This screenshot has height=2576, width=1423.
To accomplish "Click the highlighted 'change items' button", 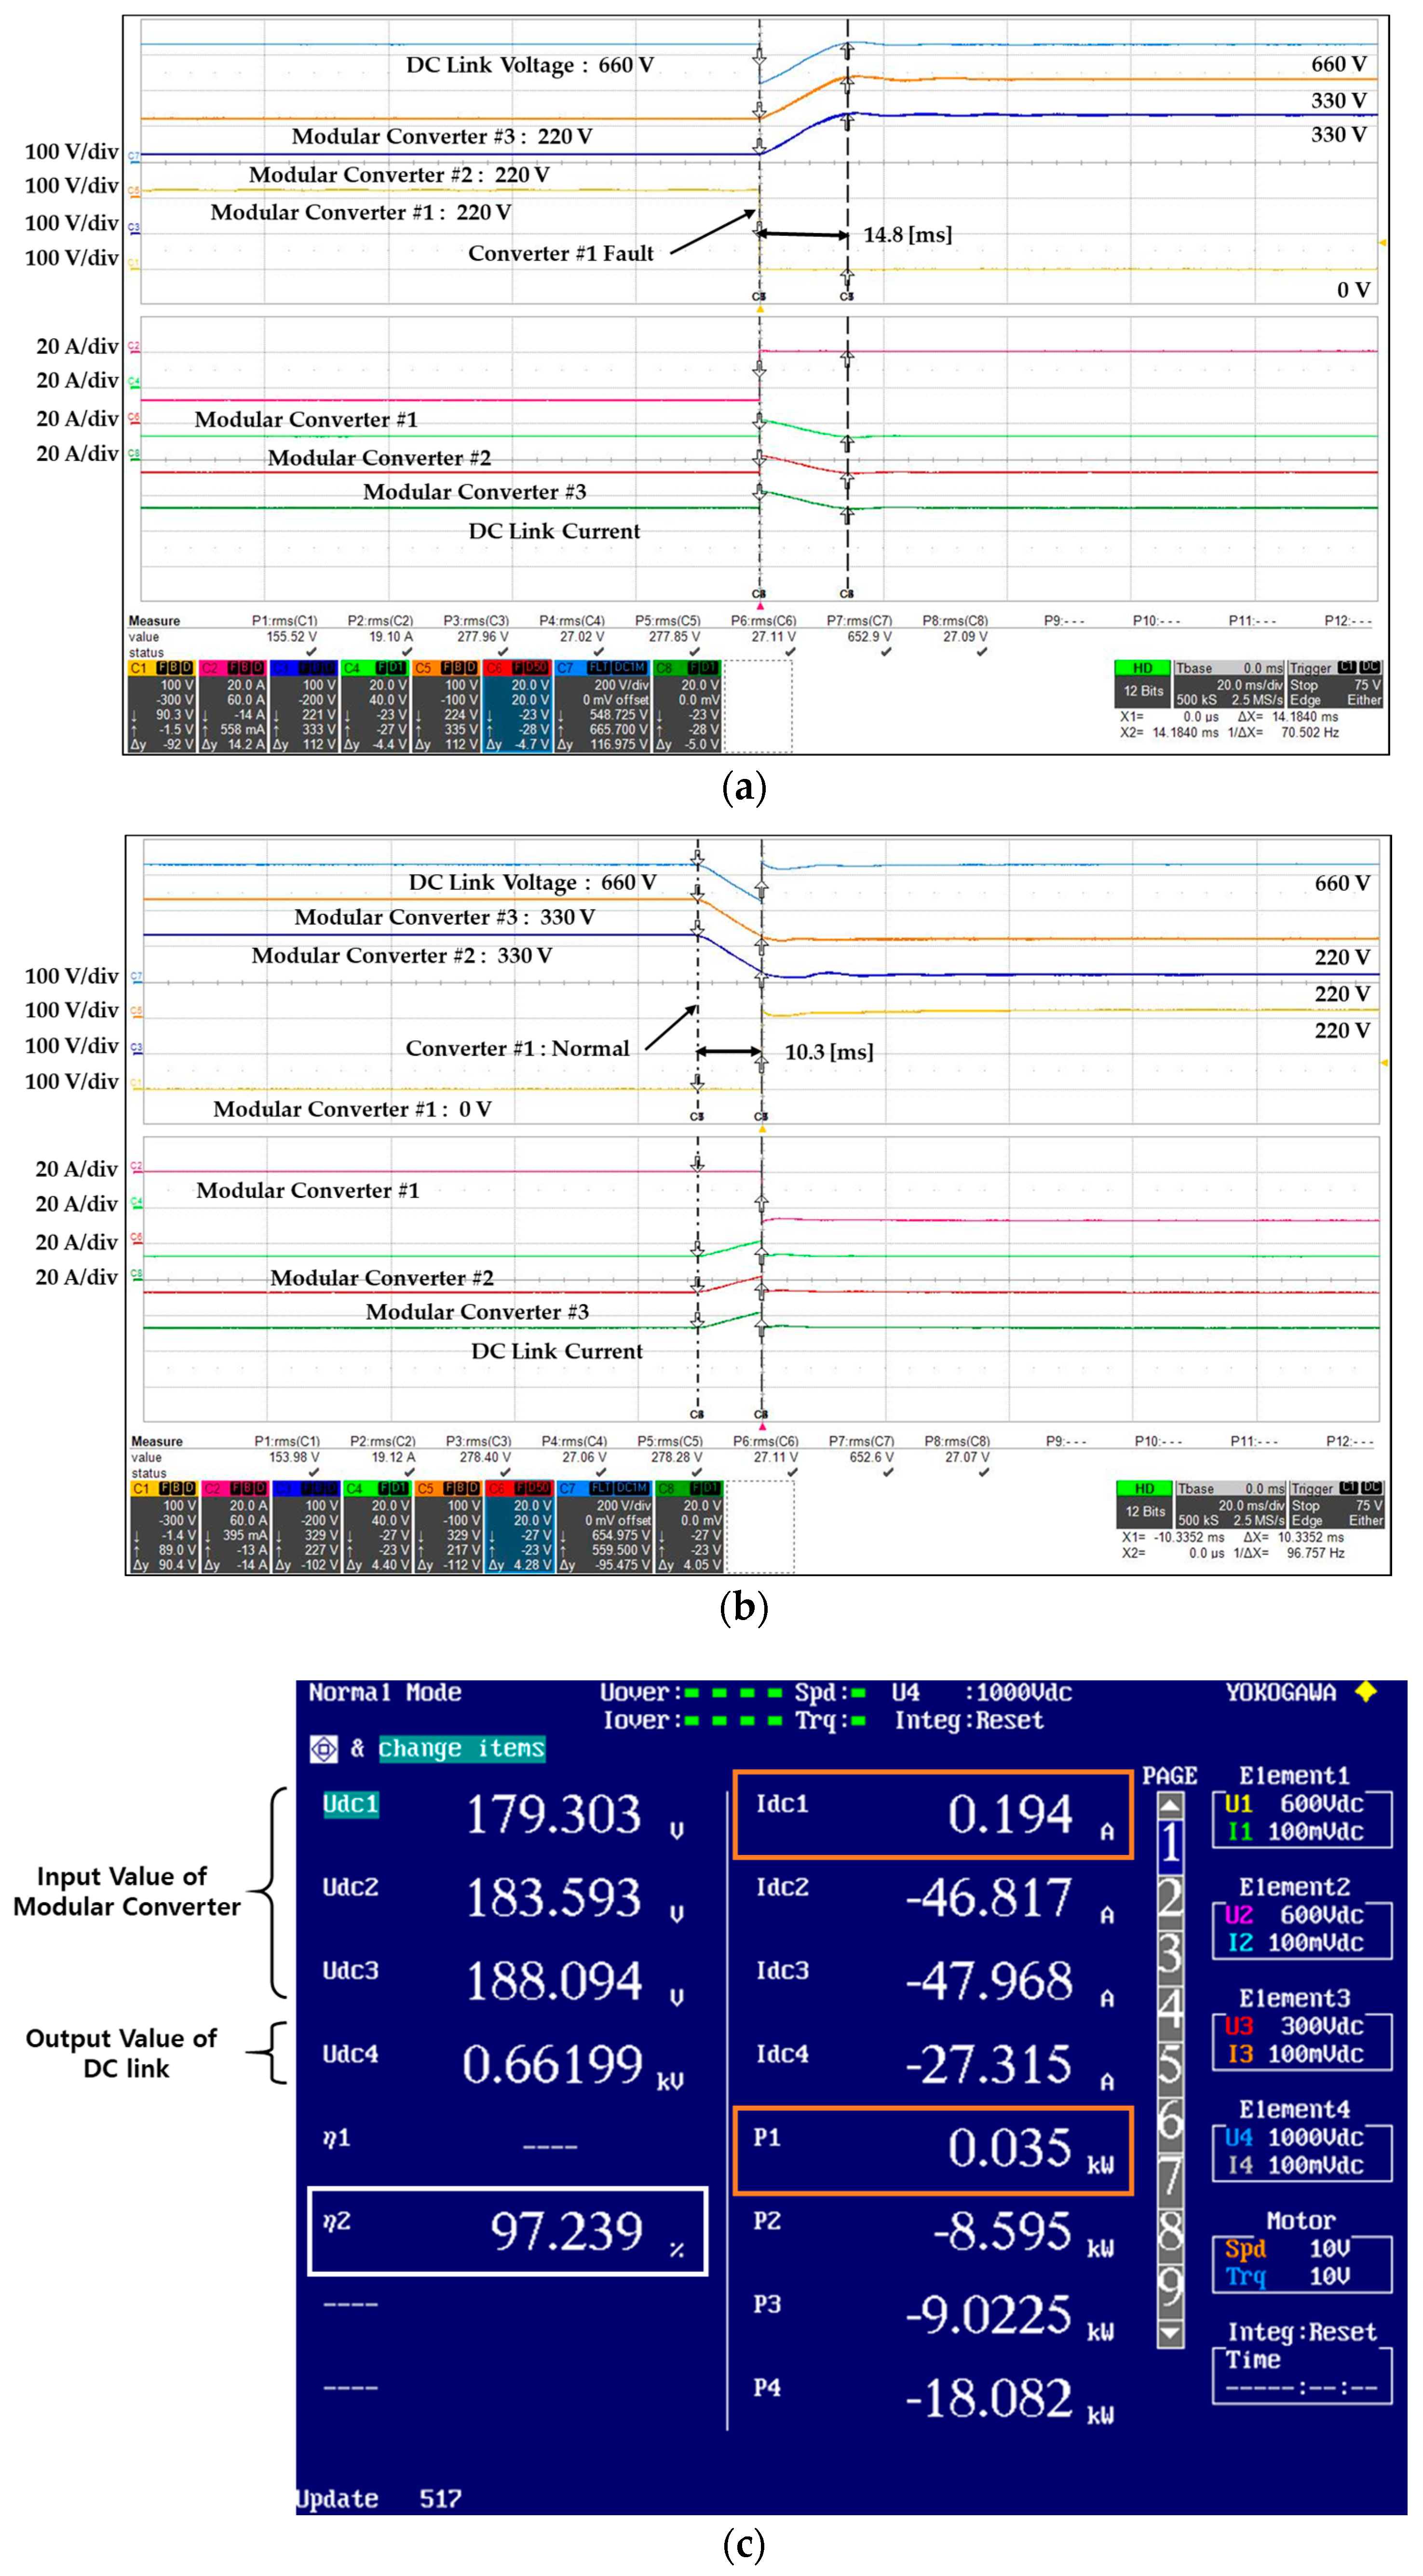I will (x=462, y=1749).
